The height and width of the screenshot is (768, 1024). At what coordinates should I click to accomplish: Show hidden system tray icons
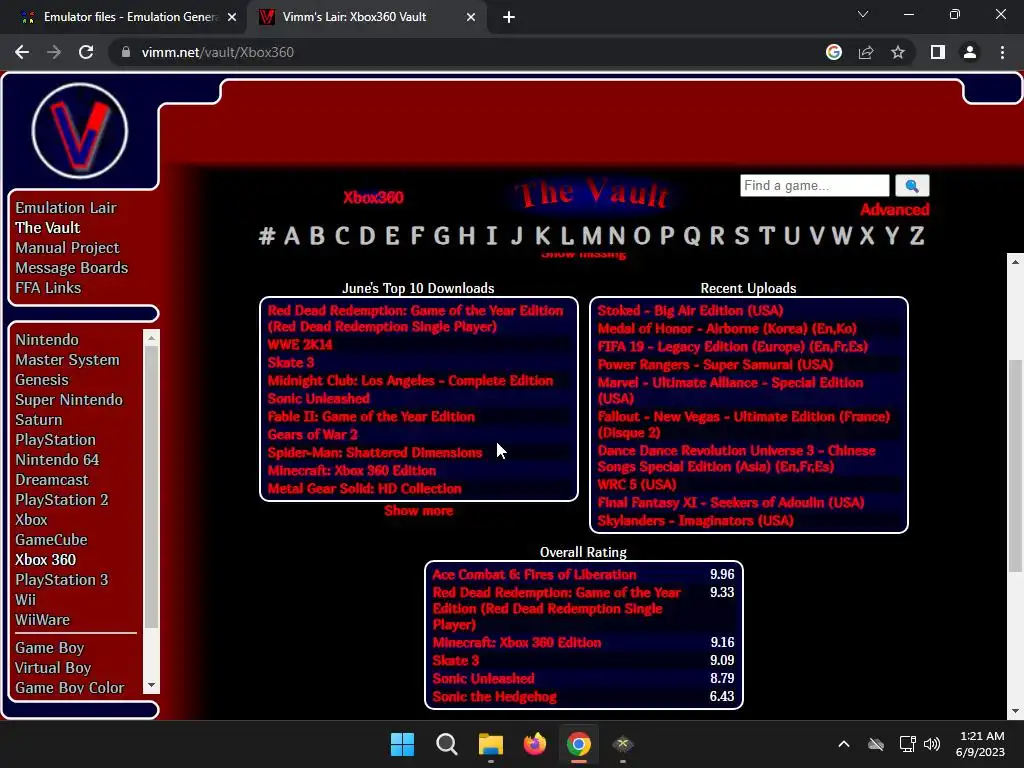844,744
